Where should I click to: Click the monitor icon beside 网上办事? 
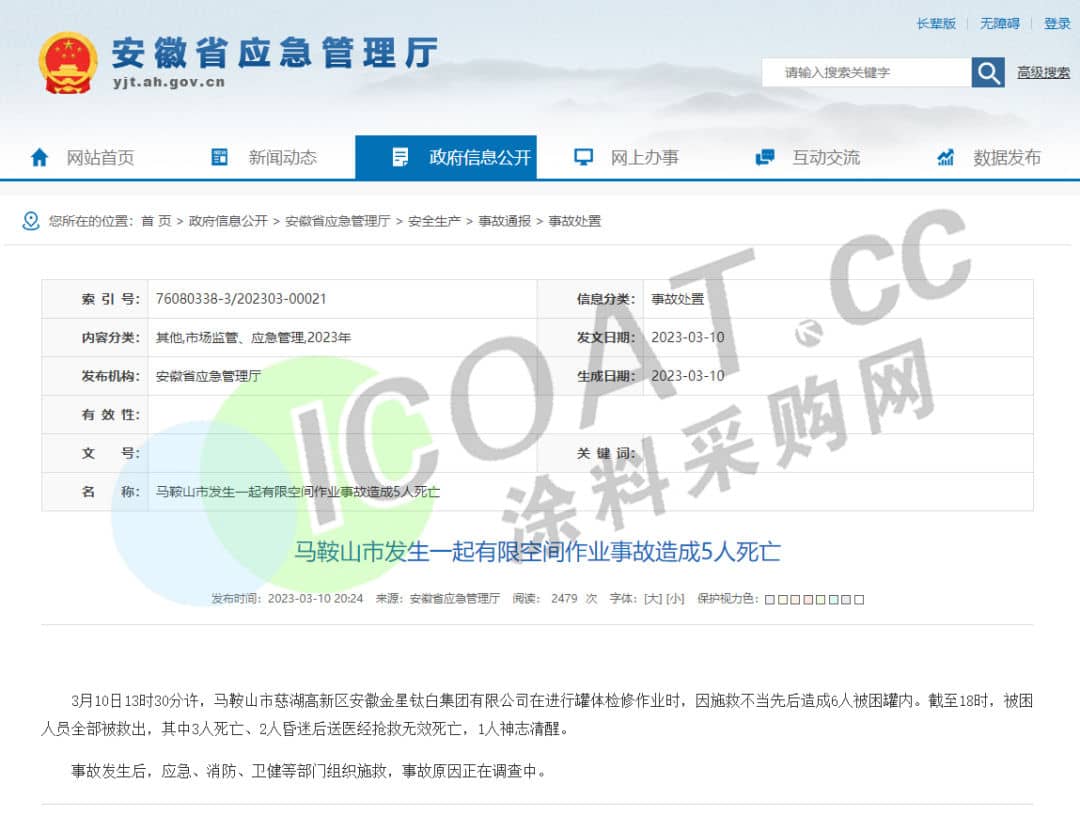point(583,157)
